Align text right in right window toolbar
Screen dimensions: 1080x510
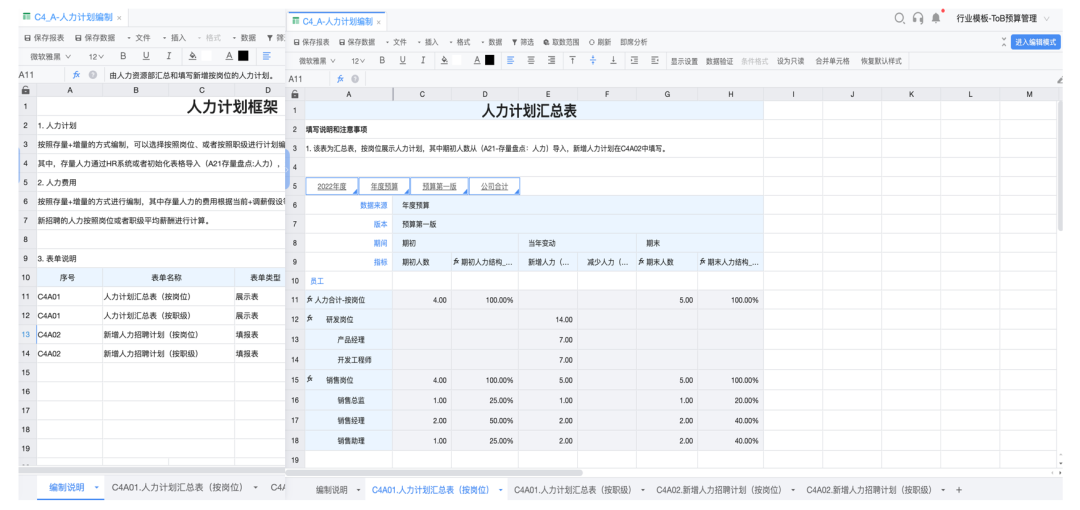[552, 61]
